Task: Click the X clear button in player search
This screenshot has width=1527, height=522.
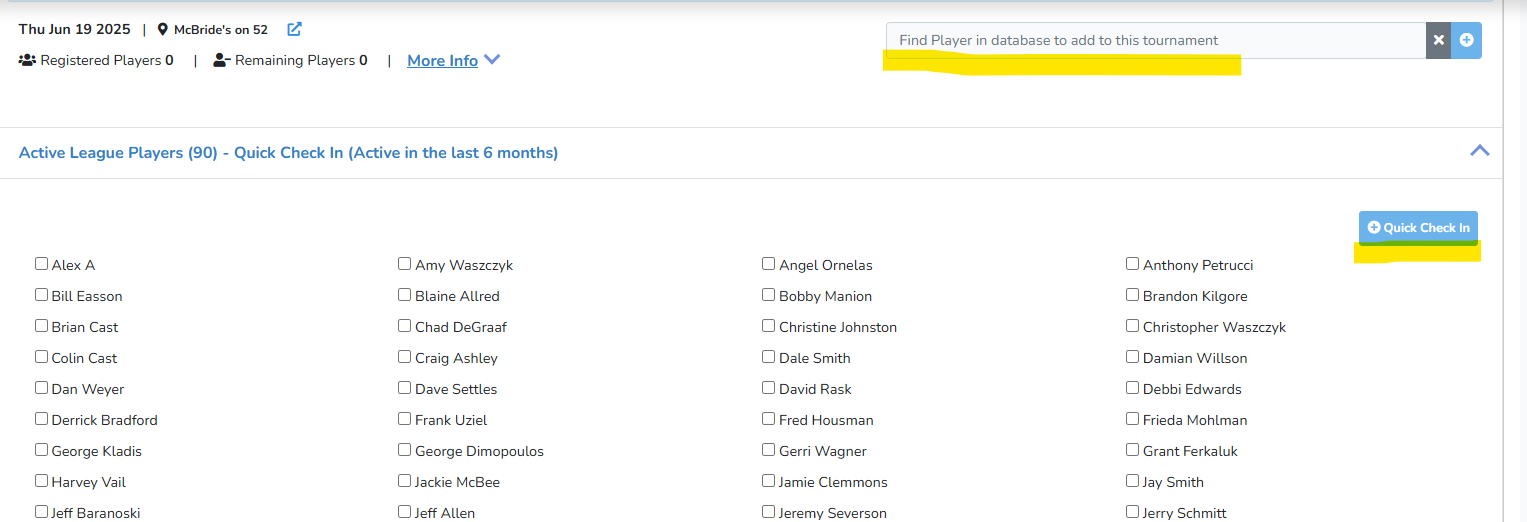Action: click(1438, 40)
